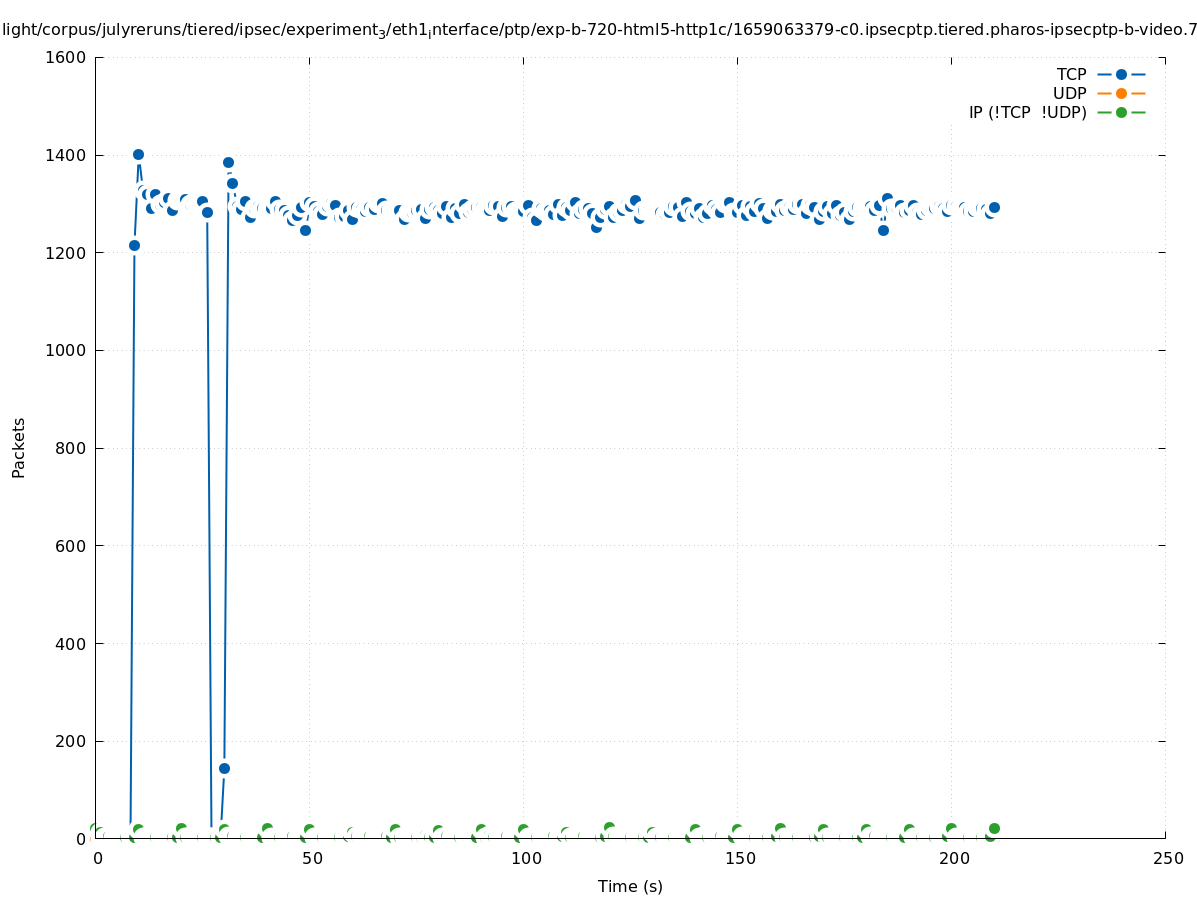Viewport: 1197px width, 900px height.
Task: Click the green IP legend marker
Action: (x=1121, y=112)
